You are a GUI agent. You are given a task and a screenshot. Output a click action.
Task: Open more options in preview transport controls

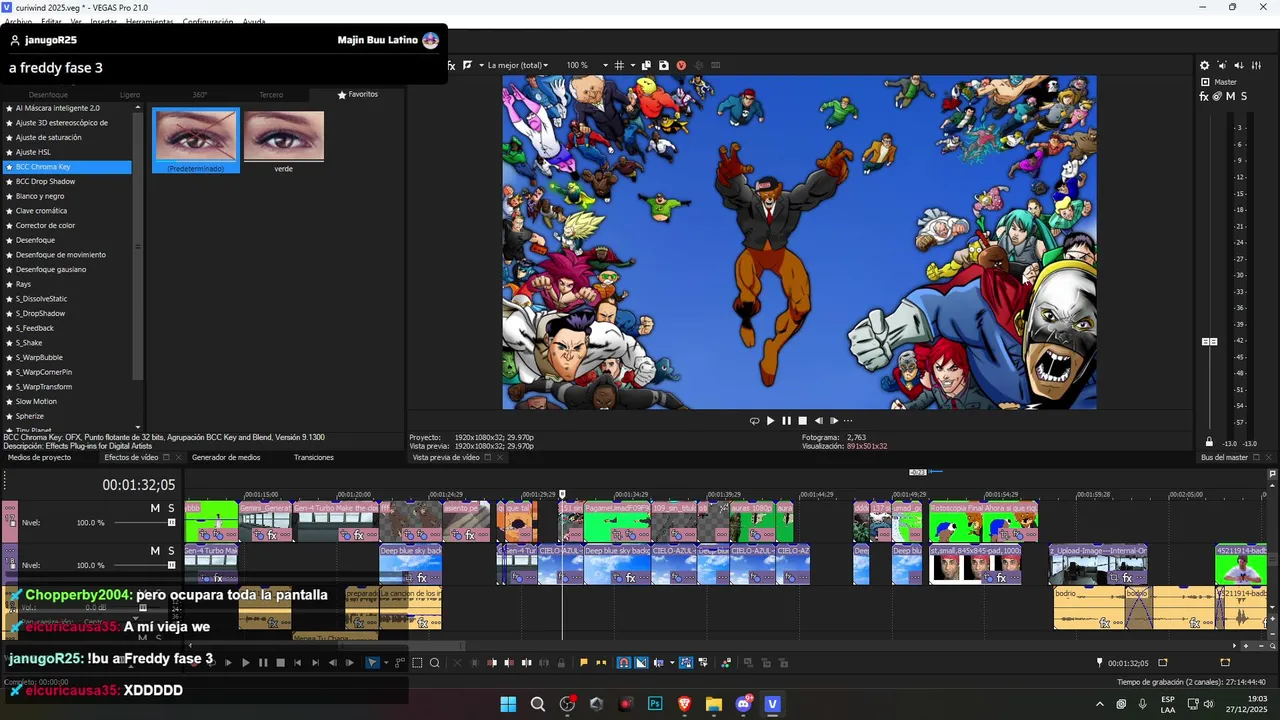coord(849,421)
